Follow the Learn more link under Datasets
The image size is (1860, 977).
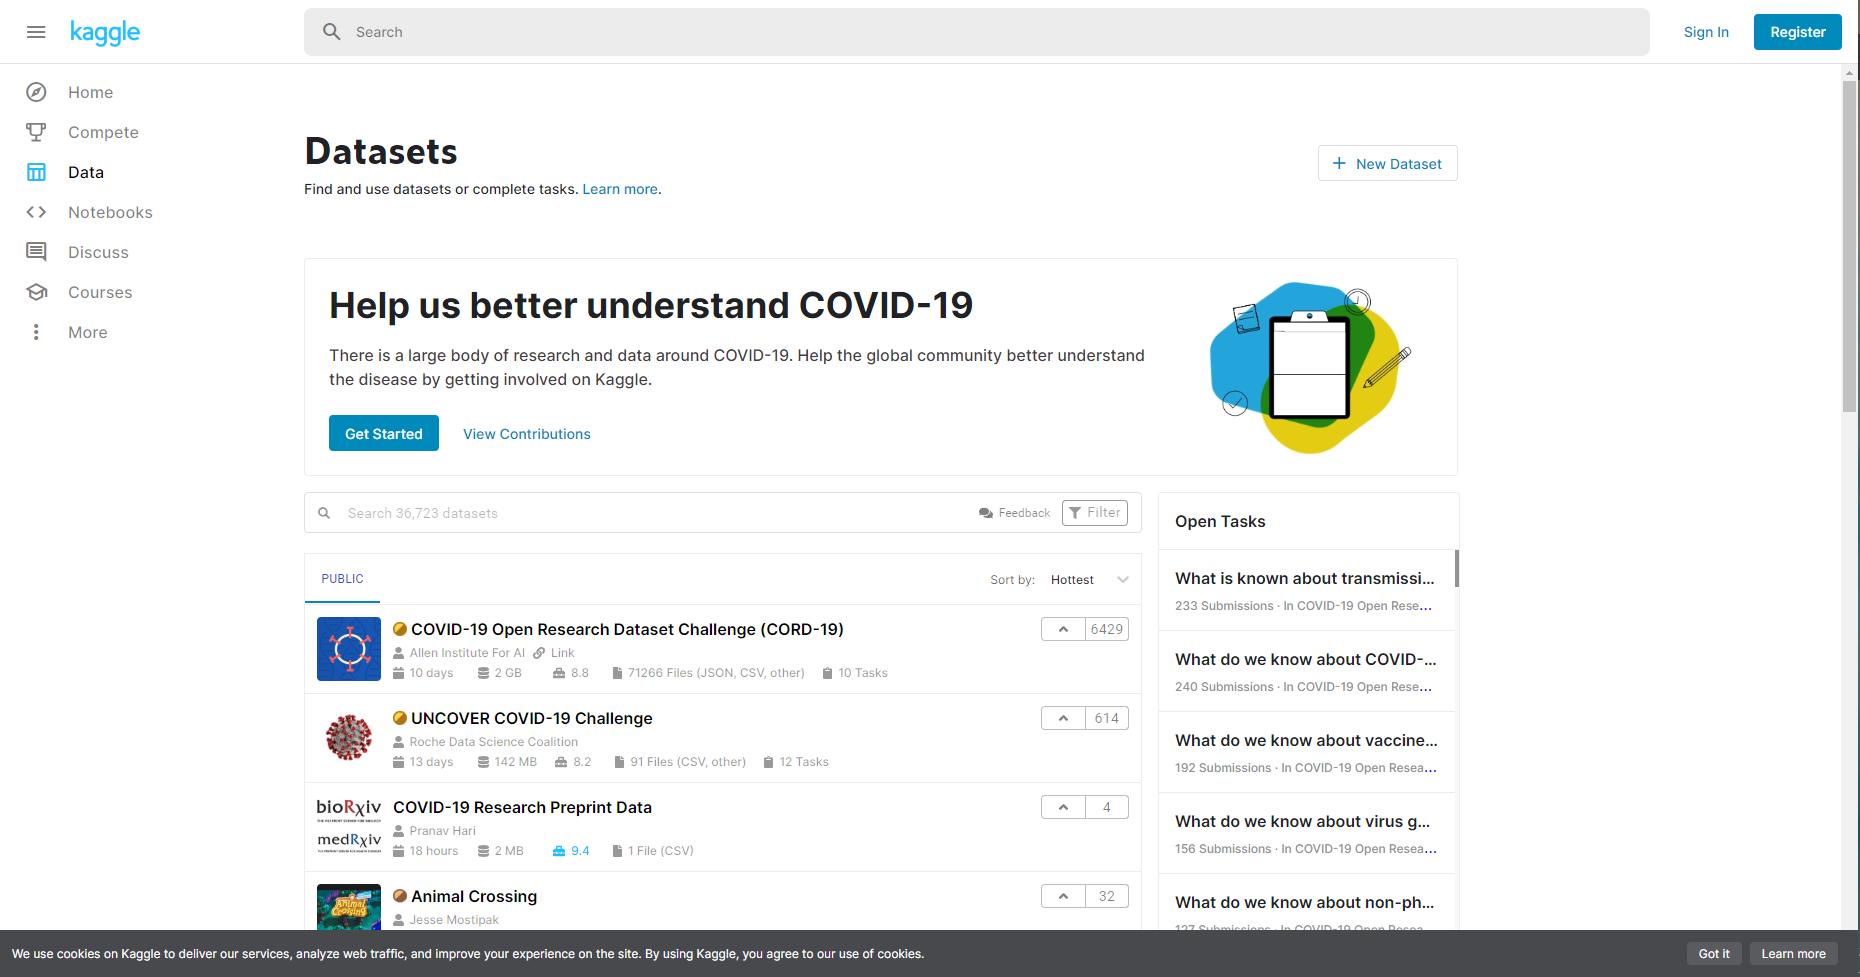[620, 189]
